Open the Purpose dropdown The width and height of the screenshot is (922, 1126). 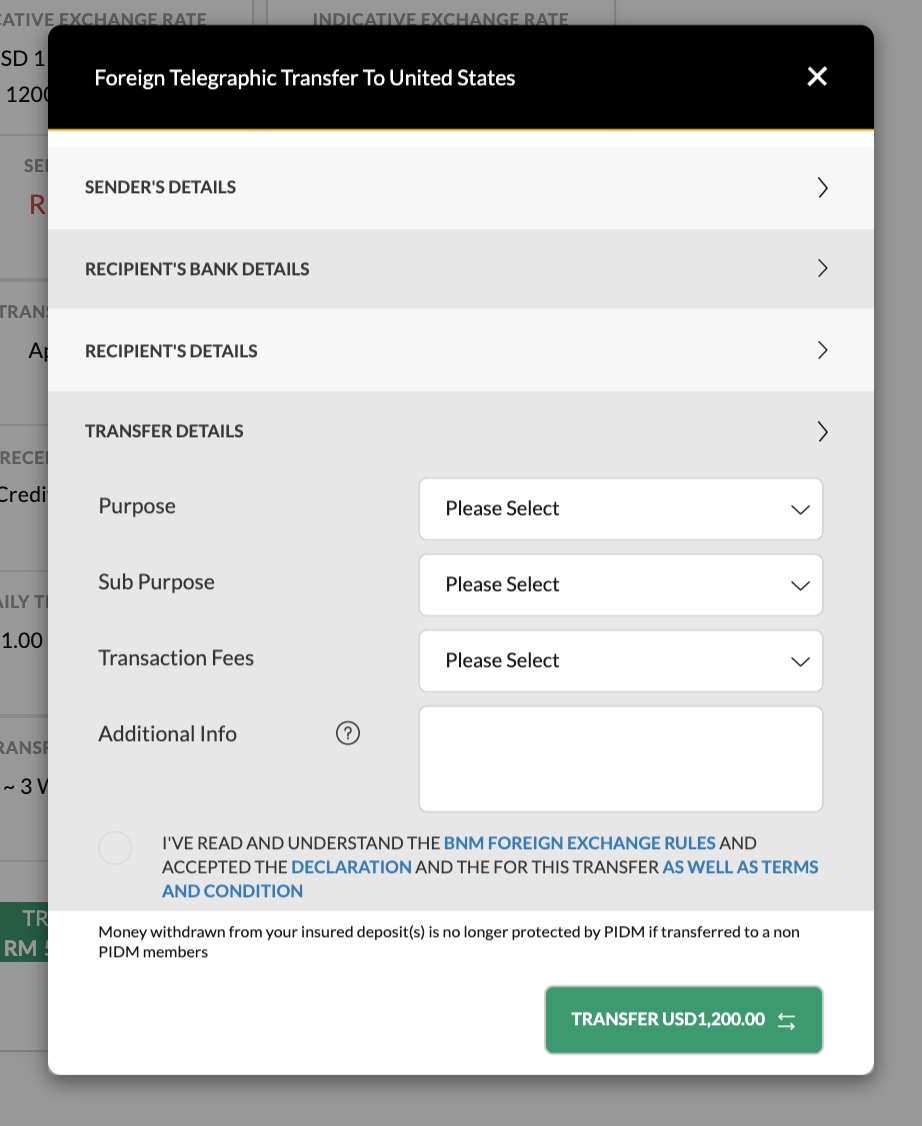point(620,508)
